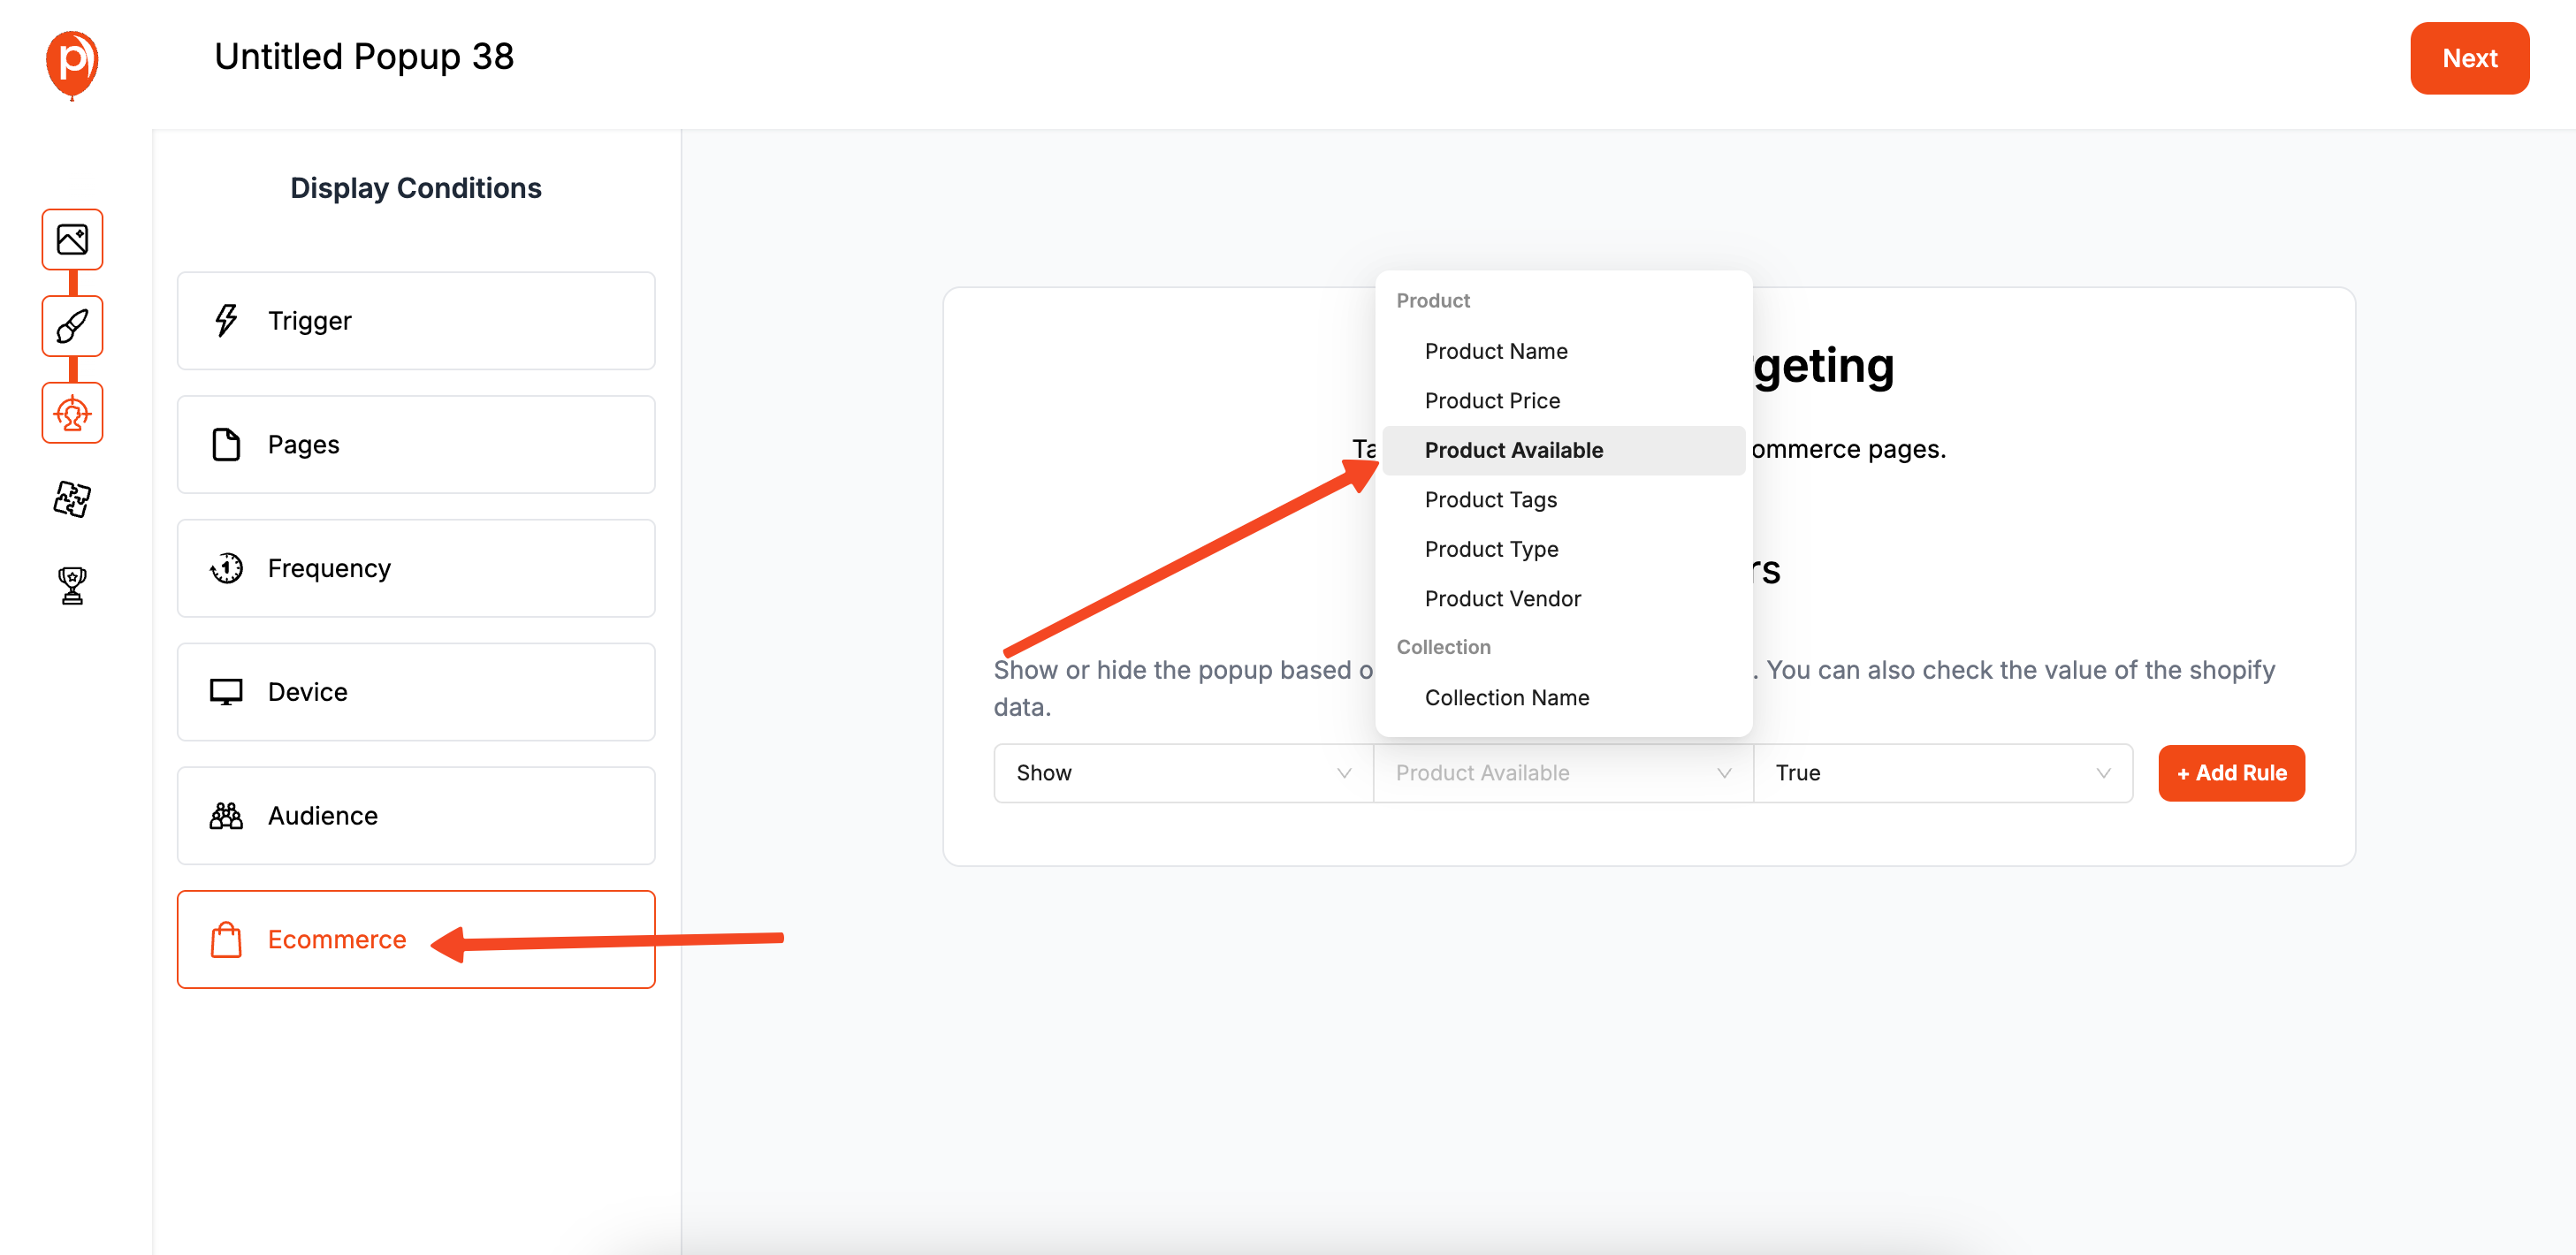Click the Display Conditions heading
The height and width of the screenshot is (1255, 2576).
click(416, 188)
